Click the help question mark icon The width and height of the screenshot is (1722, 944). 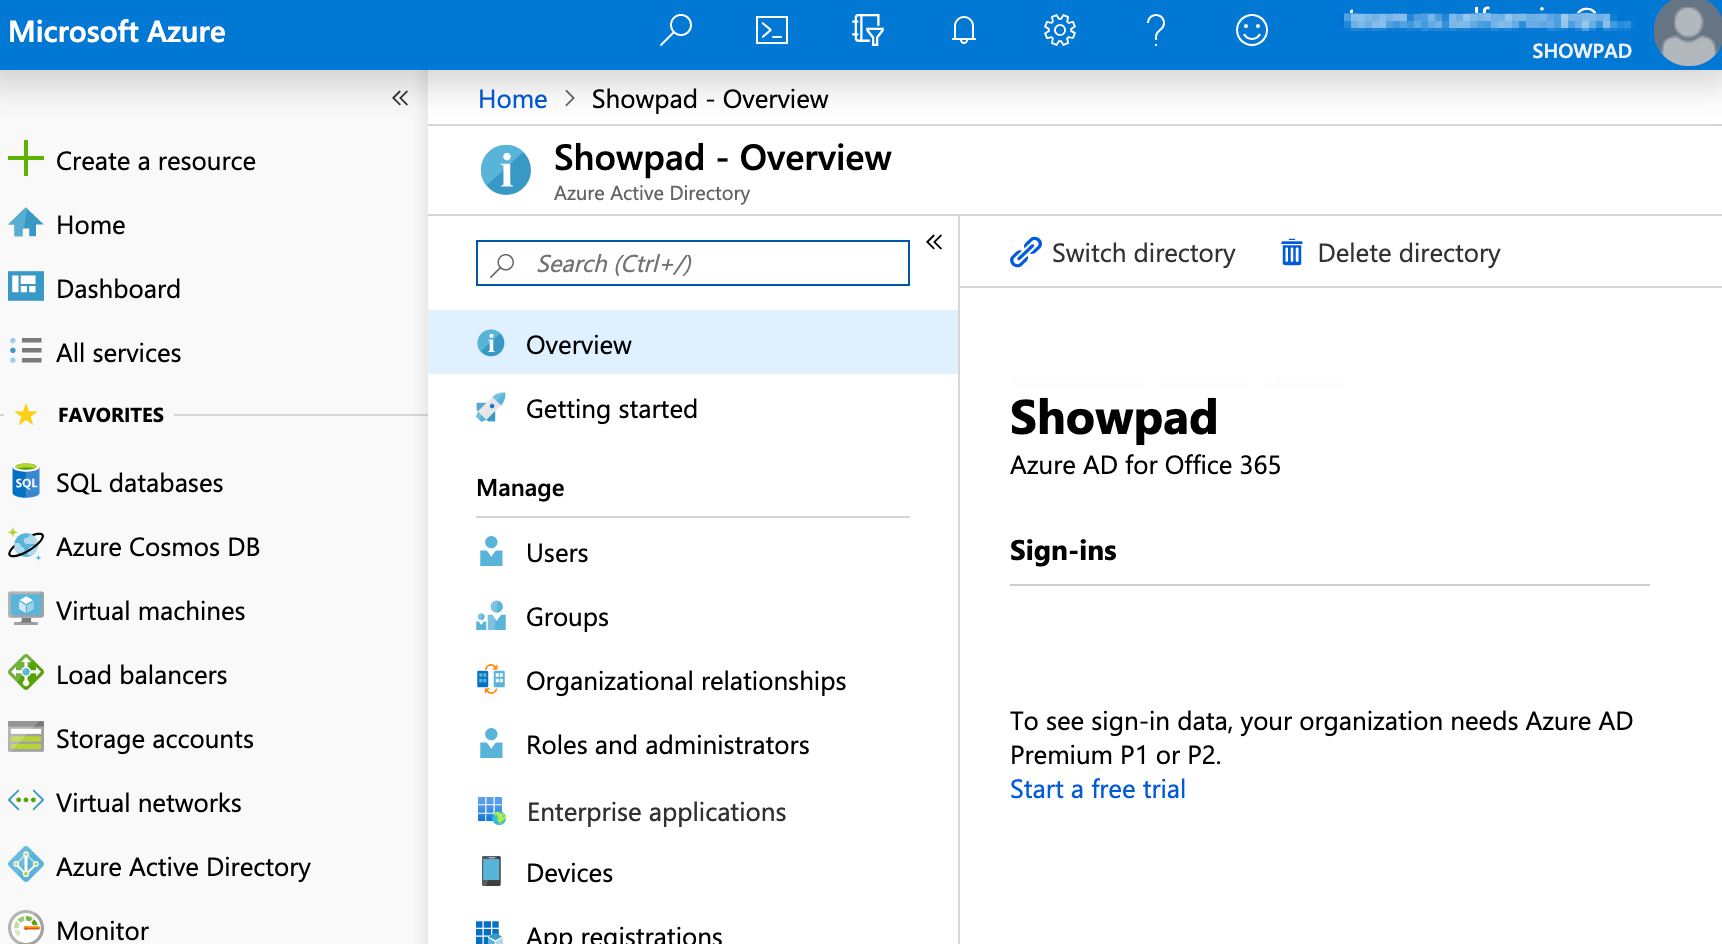(x=1155, y=31)
